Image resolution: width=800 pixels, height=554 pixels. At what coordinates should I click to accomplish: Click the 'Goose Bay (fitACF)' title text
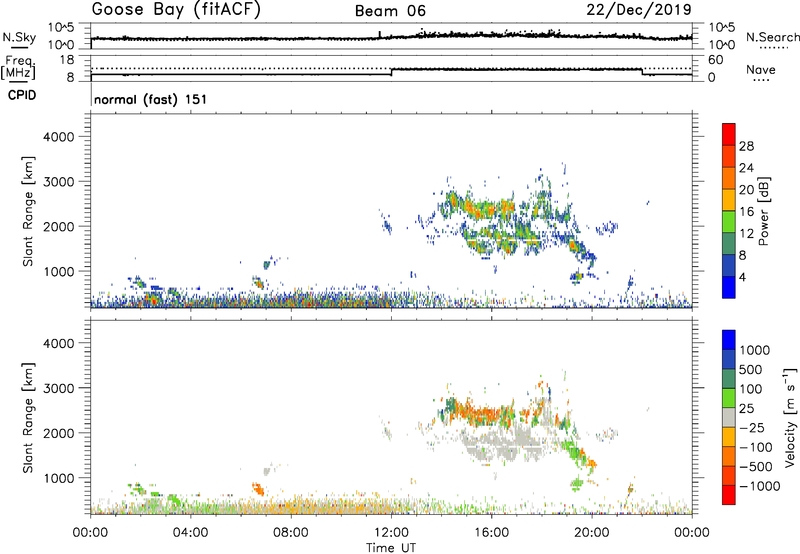pos(176,9)
